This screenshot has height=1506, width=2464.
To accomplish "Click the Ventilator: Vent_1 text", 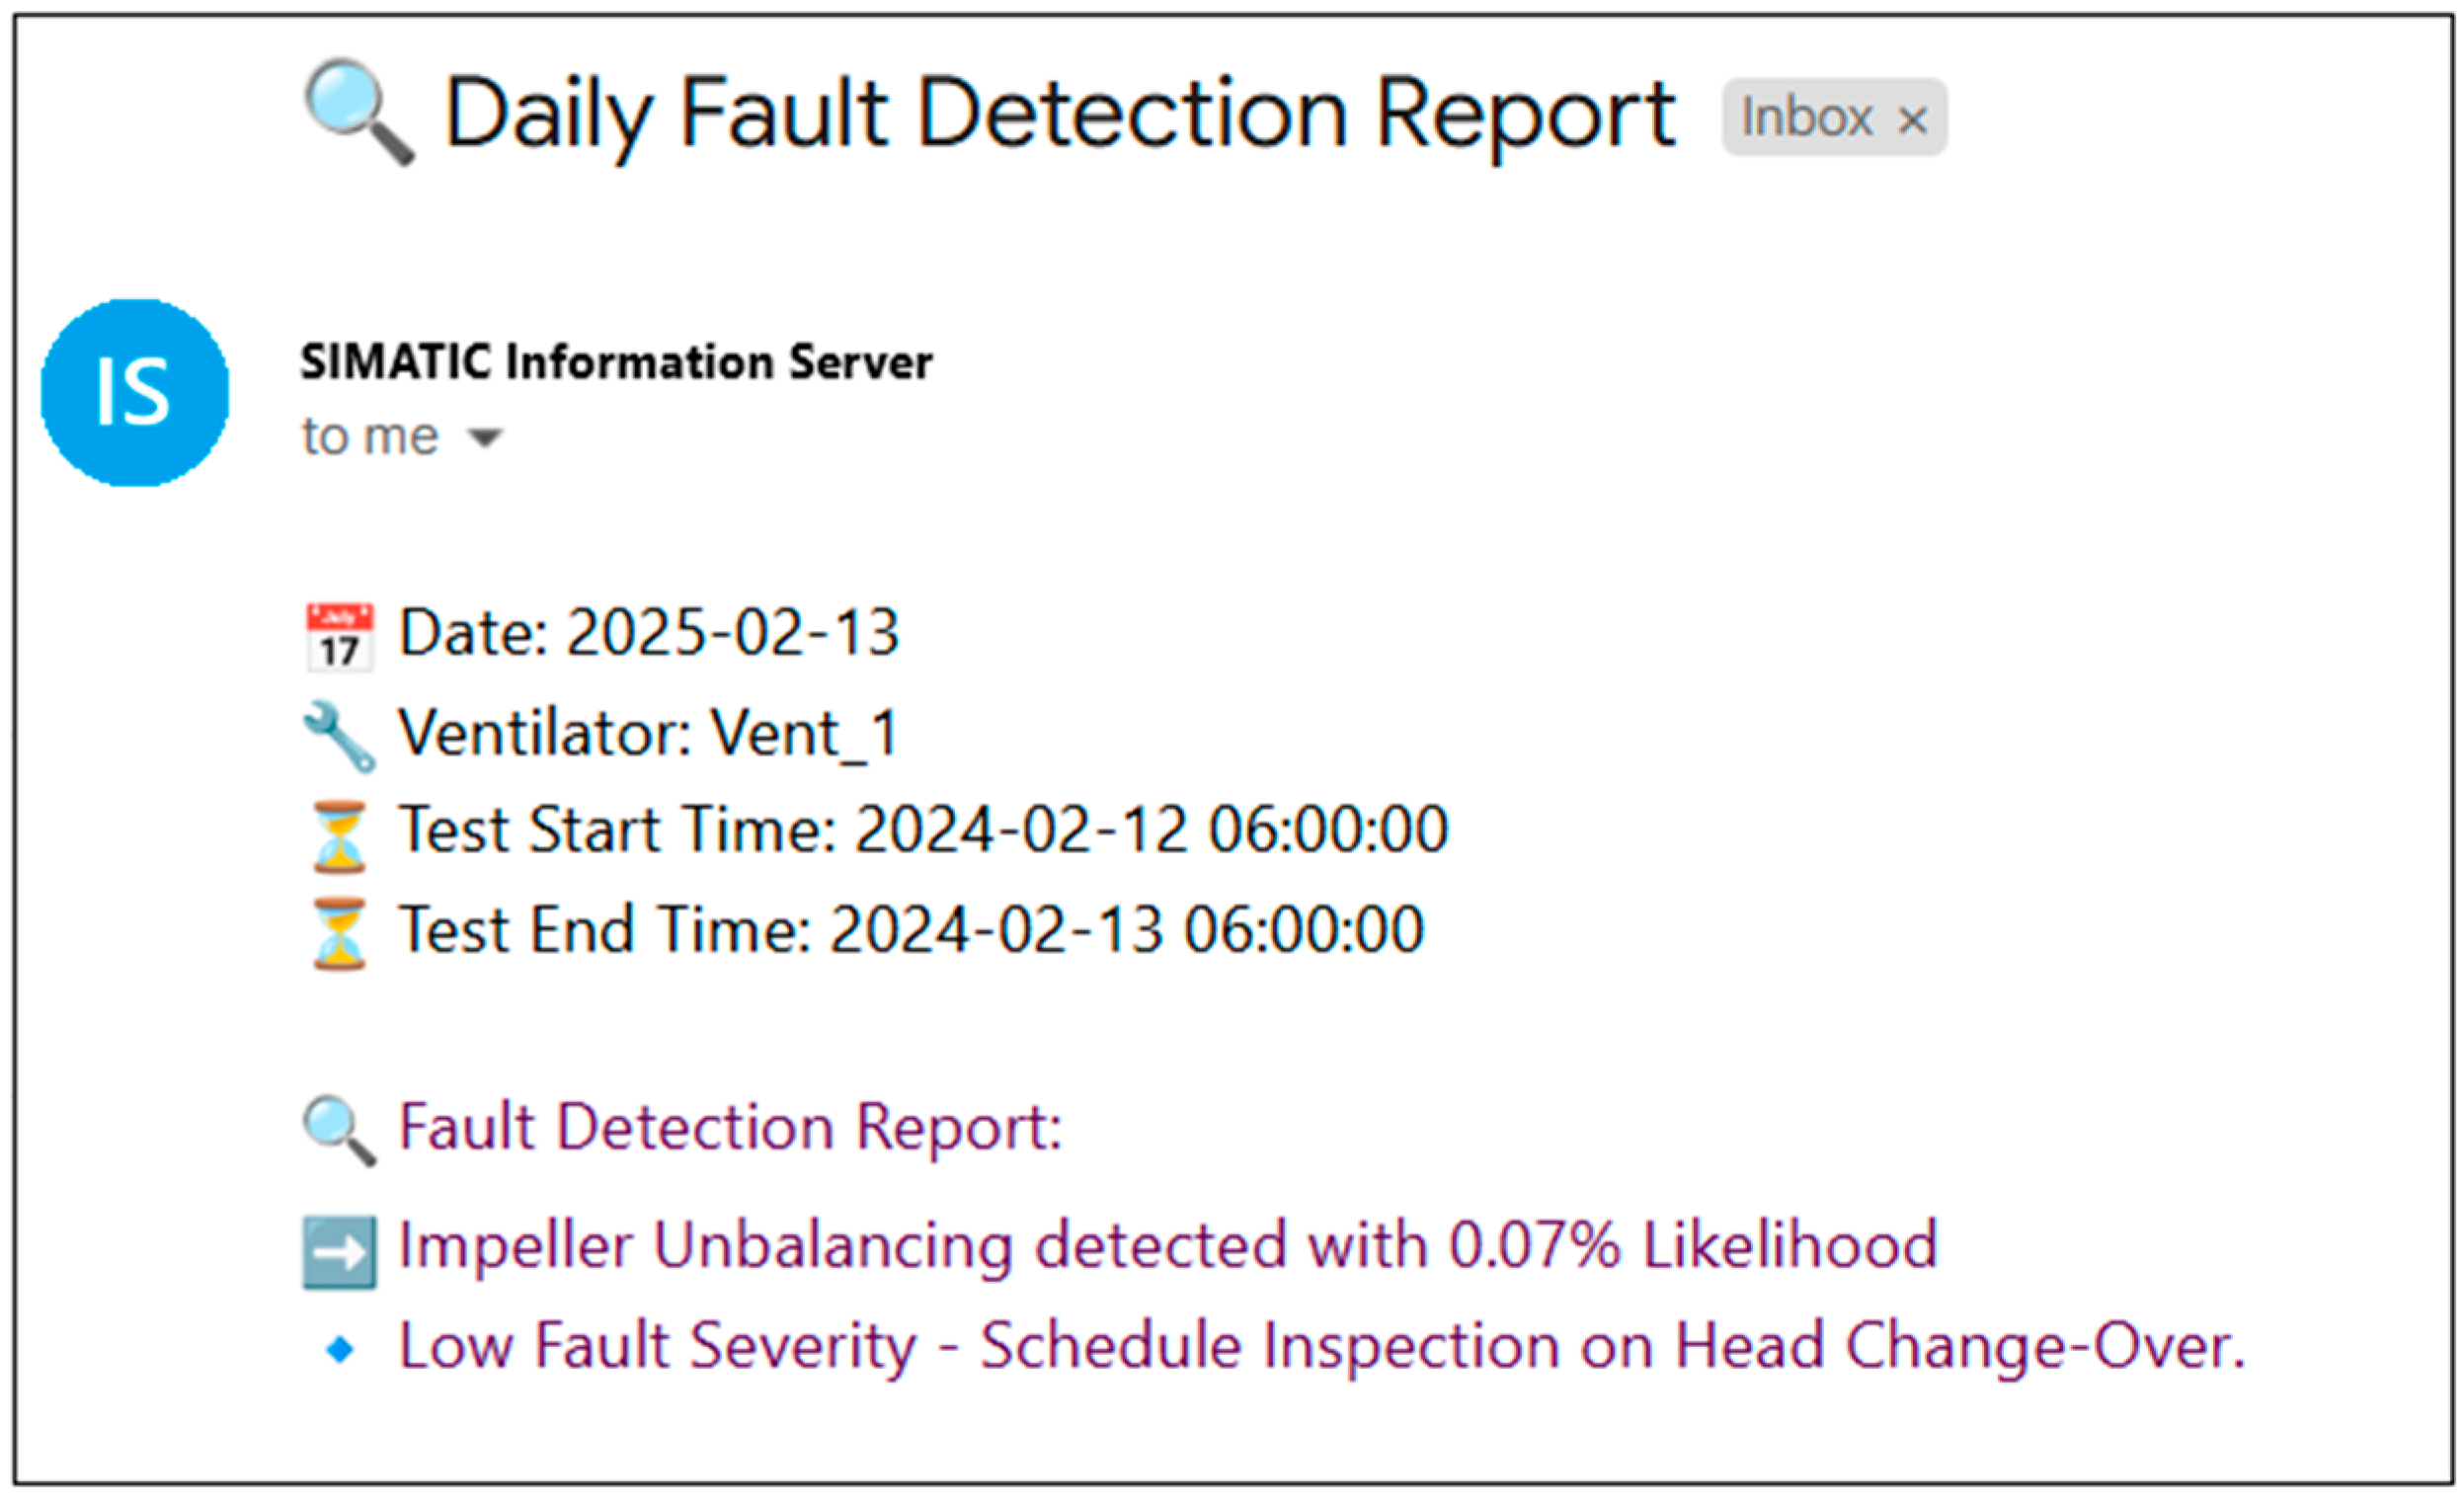I will point(649,733).
